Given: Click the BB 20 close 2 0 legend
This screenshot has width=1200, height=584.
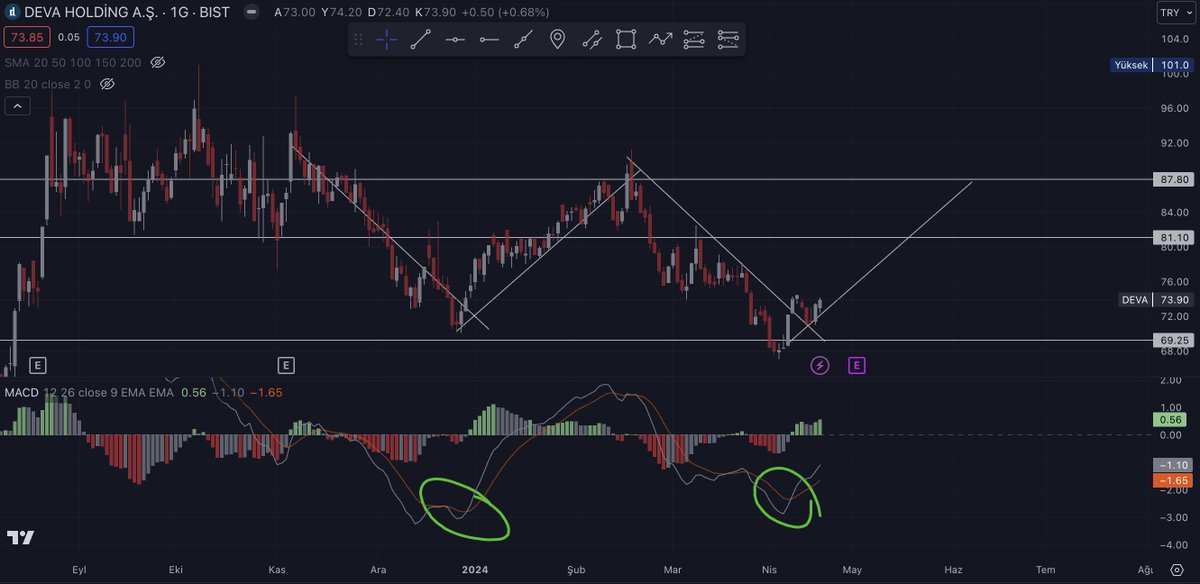Looking at the screenshot, I should pyautogui.click(x=48, y=84).
